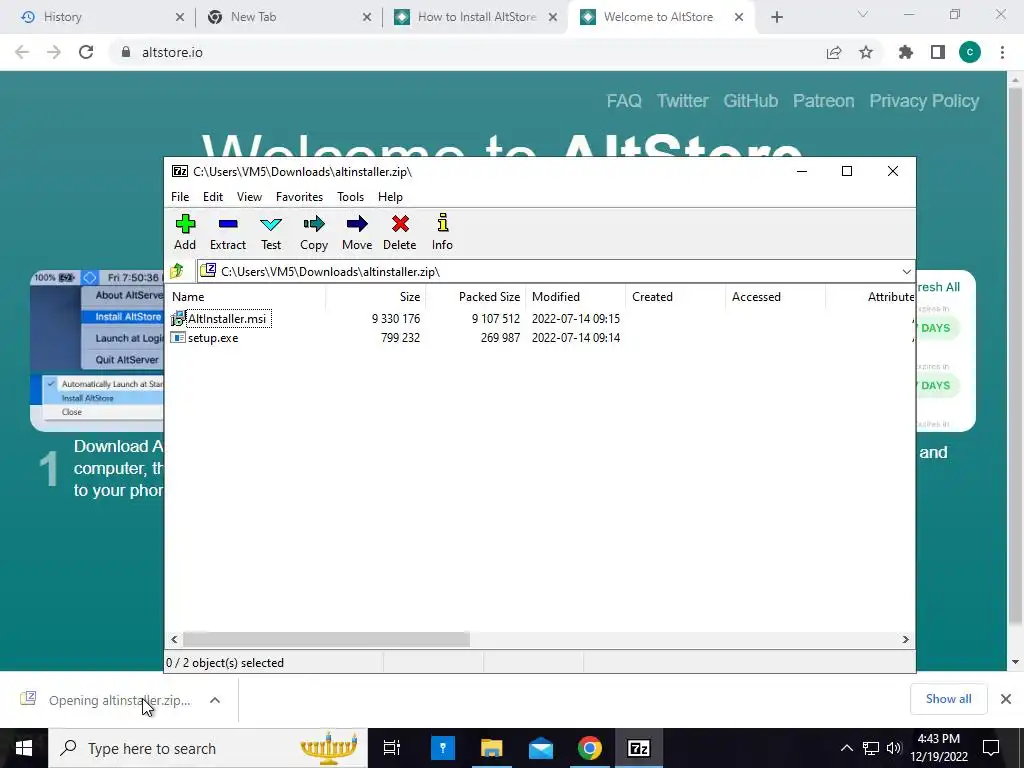Select the AltInstaller.msi file icon
Image resolution: width=1024 pixels, height=768 pixels.
coord(178,319)
